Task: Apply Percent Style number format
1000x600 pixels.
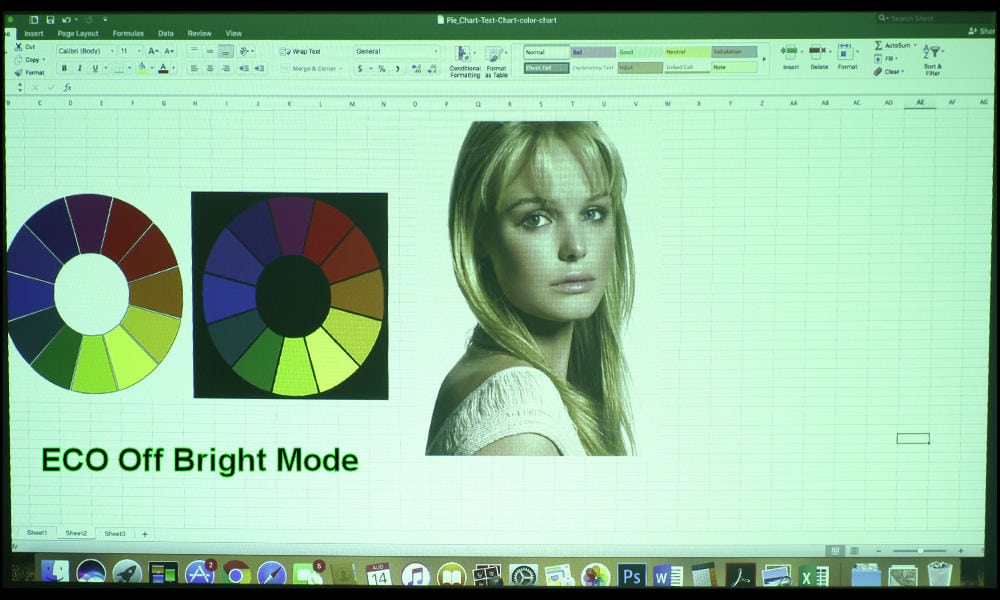Action: (381, 68)
